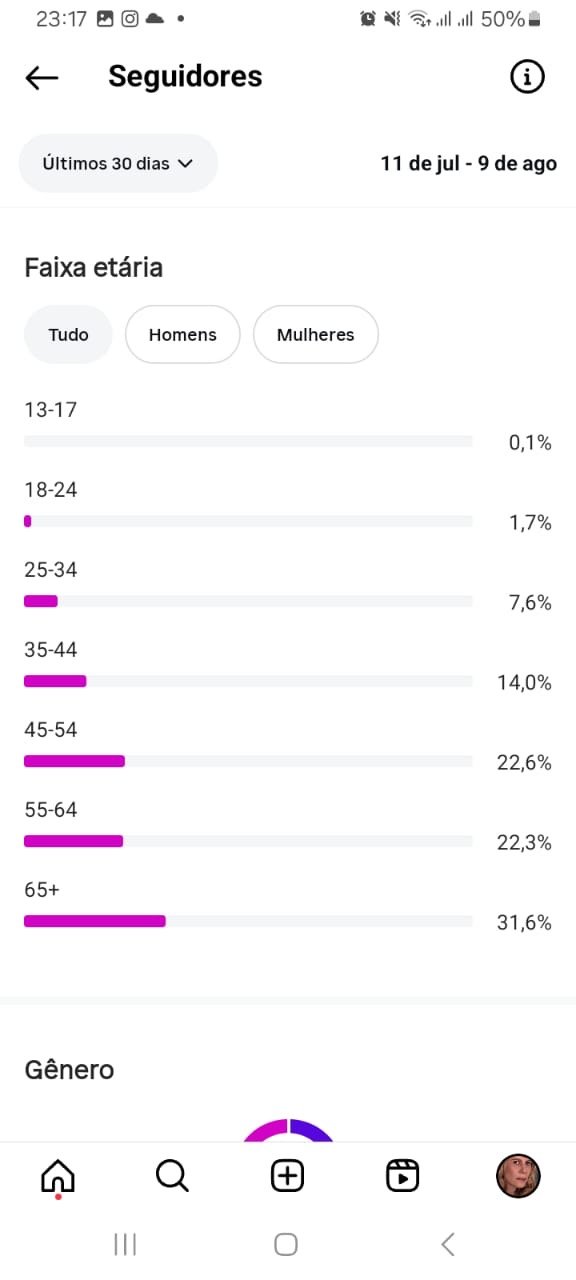This screenshot has width=576, height=1280.
Task: Tap Android back navigation chevron
Action: click(448, 1244)
